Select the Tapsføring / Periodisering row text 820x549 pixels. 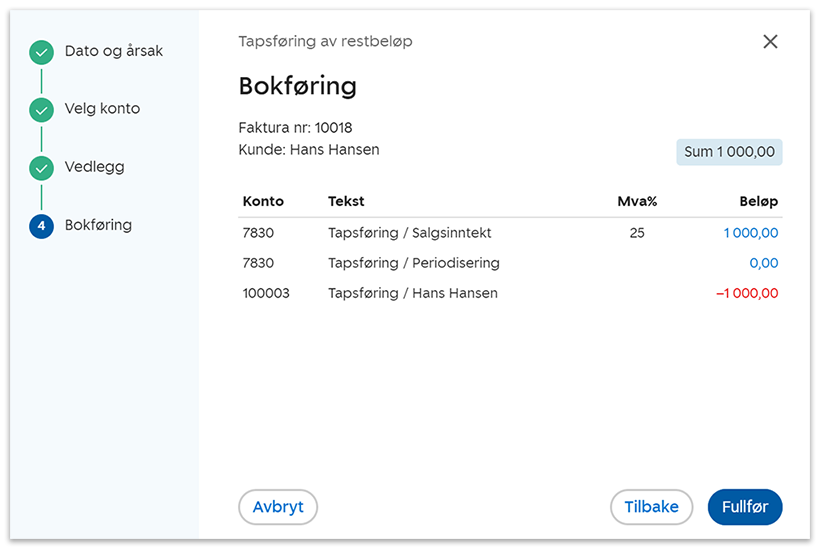(x=413, y=263)
